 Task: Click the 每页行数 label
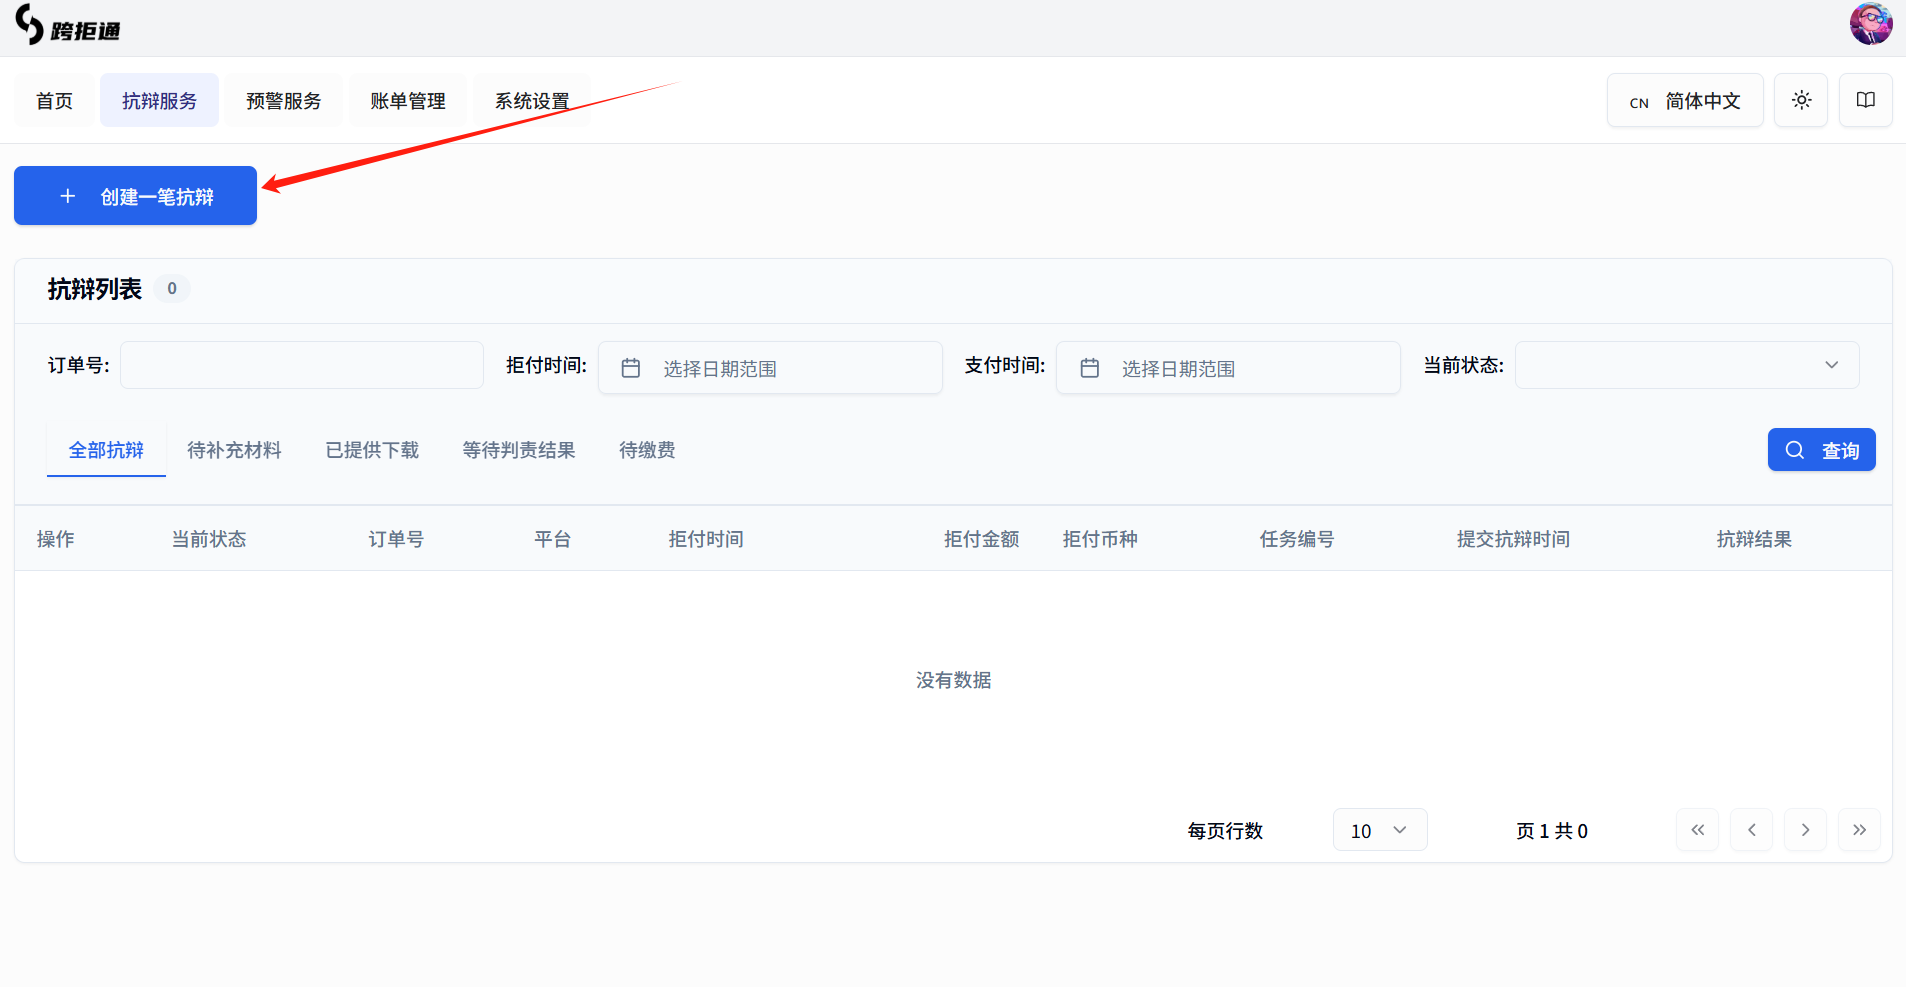click(x=1225, y=831)
